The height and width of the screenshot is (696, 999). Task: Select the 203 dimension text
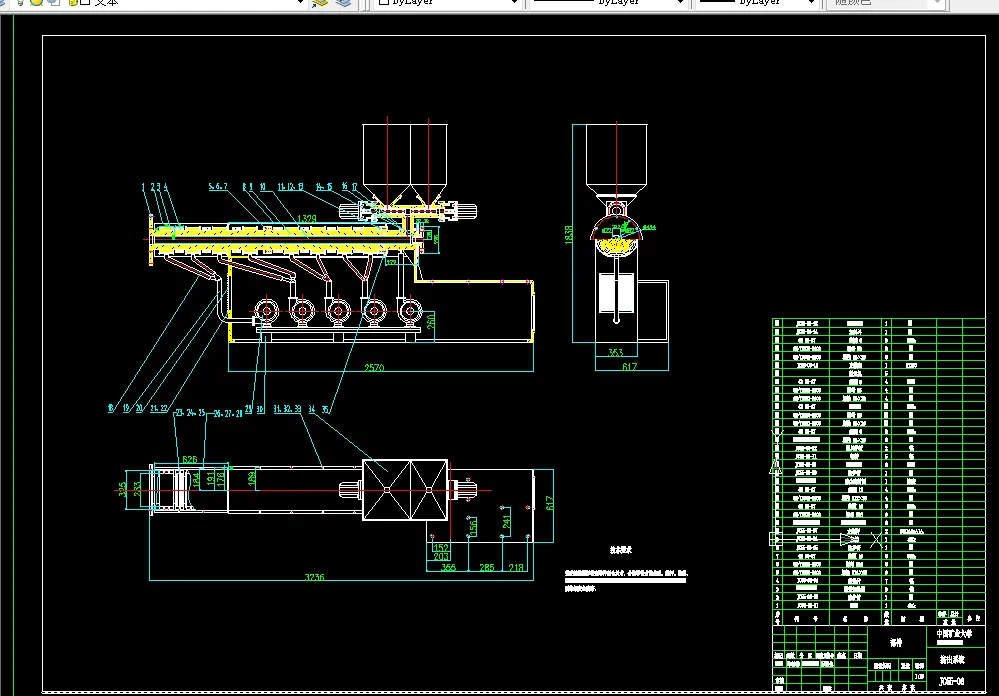point(441,556)
